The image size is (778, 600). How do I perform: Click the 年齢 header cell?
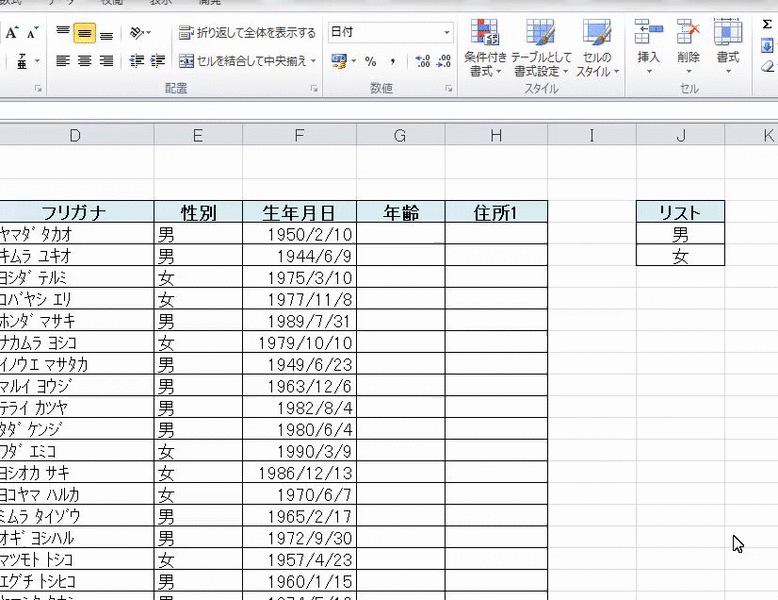click(x=400, y=212)
